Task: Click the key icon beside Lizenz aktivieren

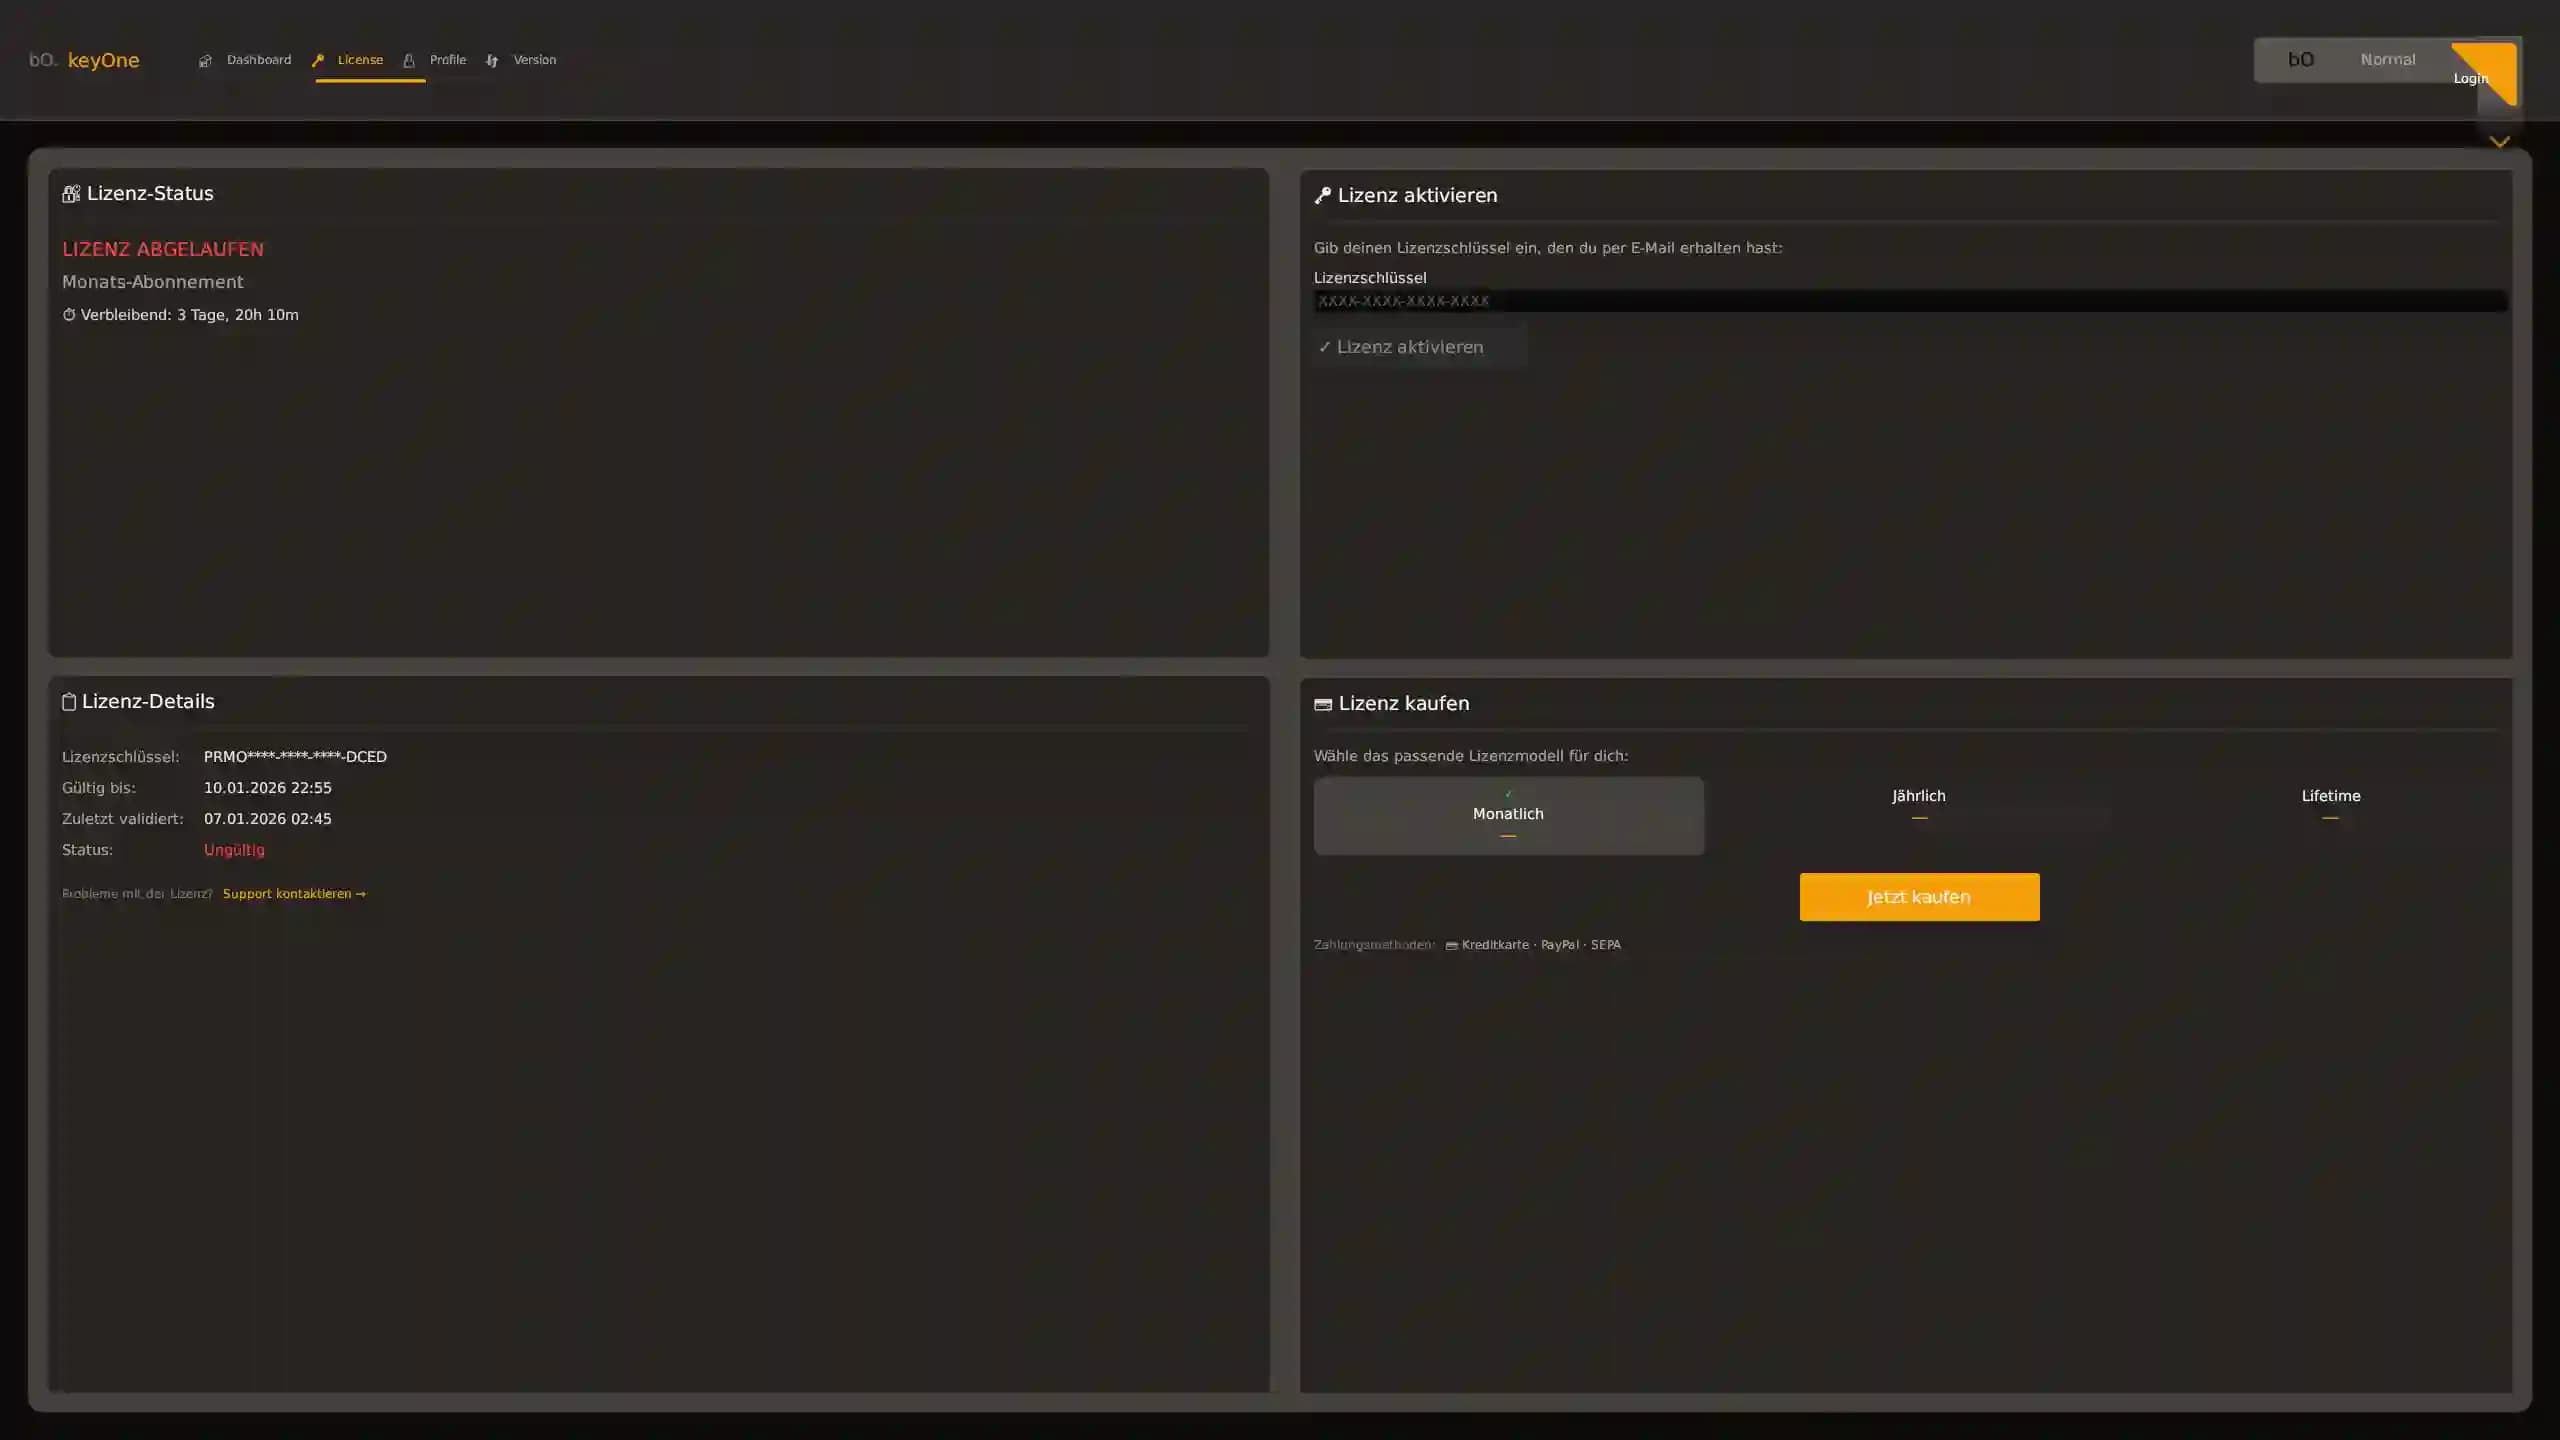Action: (1323, 196)
